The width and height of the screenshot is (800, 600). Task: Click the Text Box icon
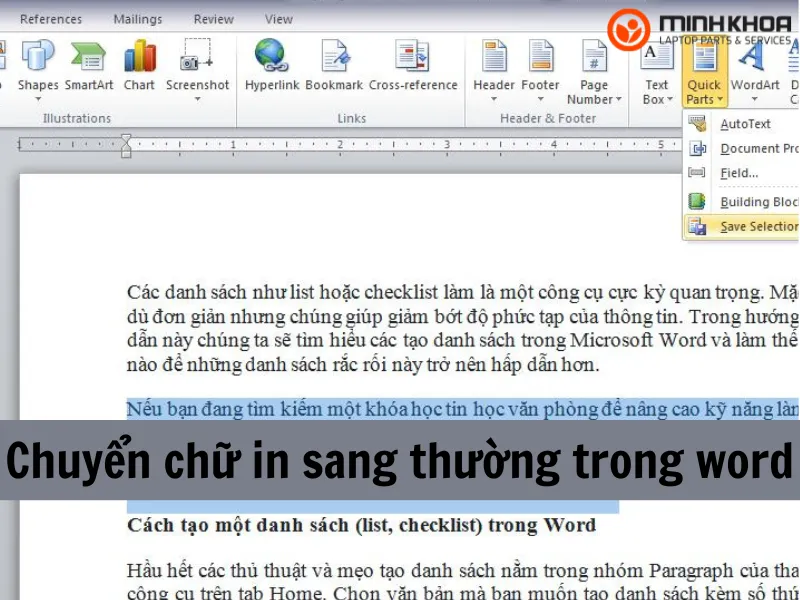(656, 56)
